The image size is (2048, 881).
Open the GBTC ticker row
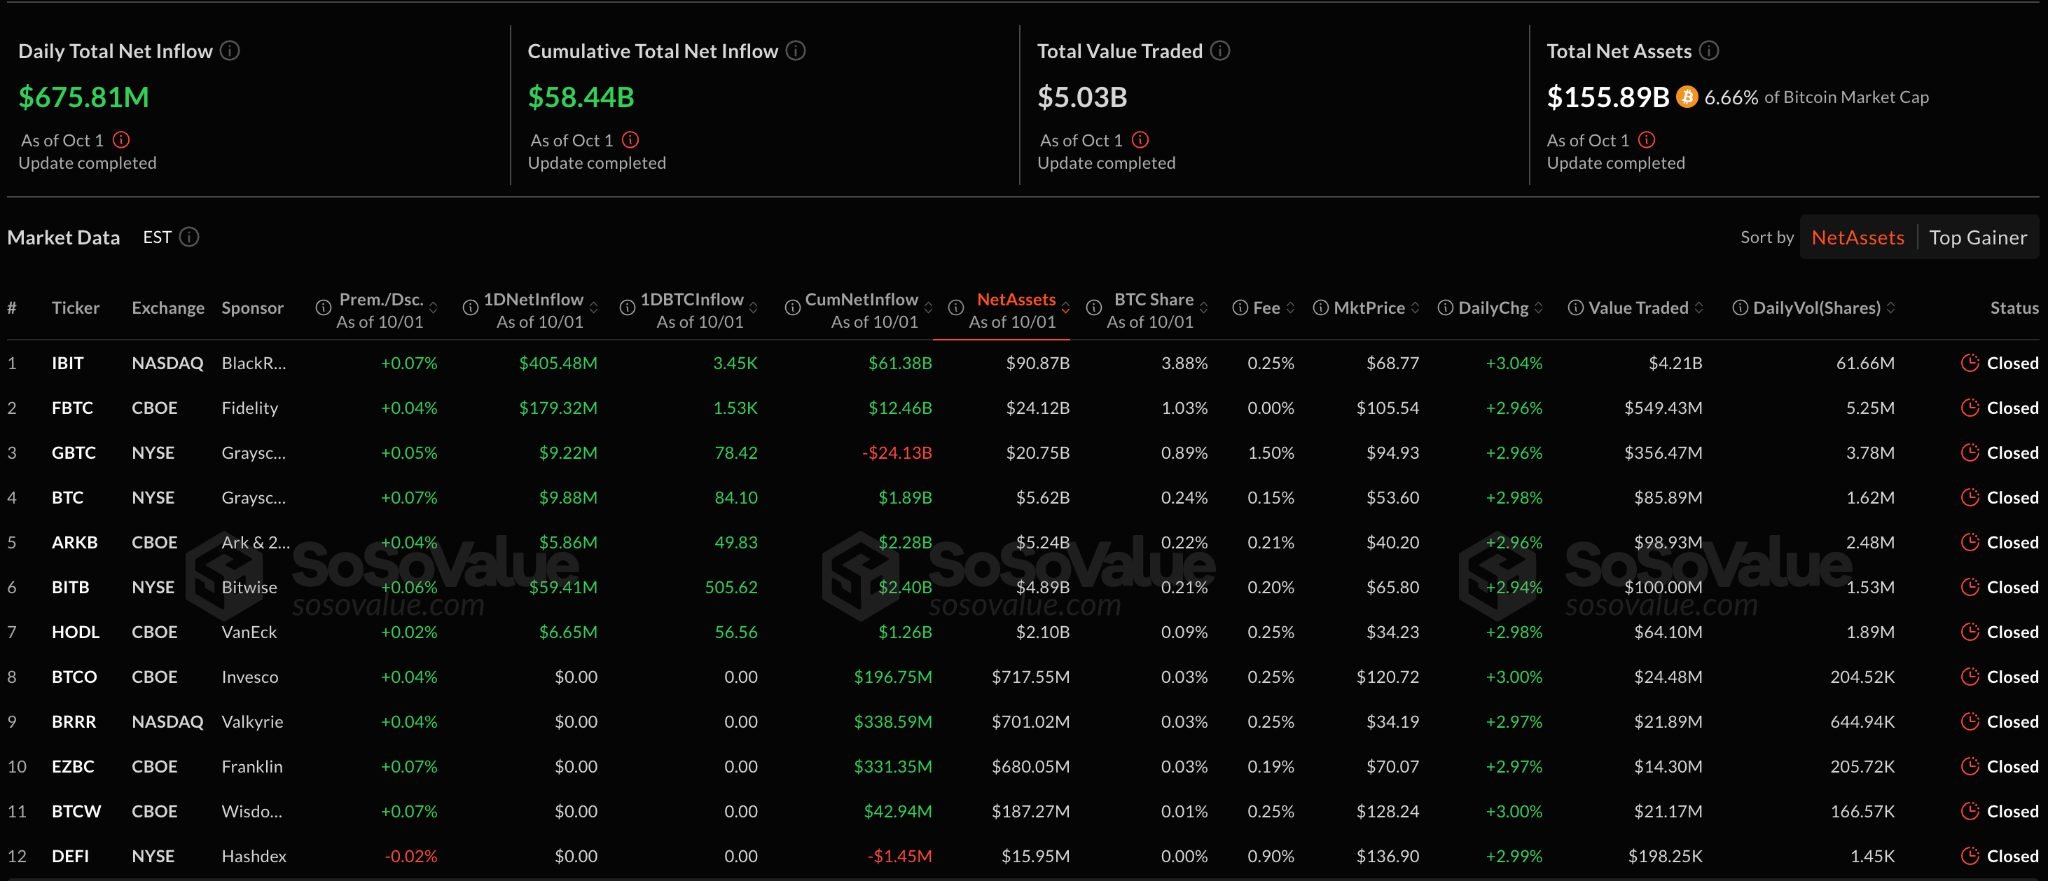73,453
